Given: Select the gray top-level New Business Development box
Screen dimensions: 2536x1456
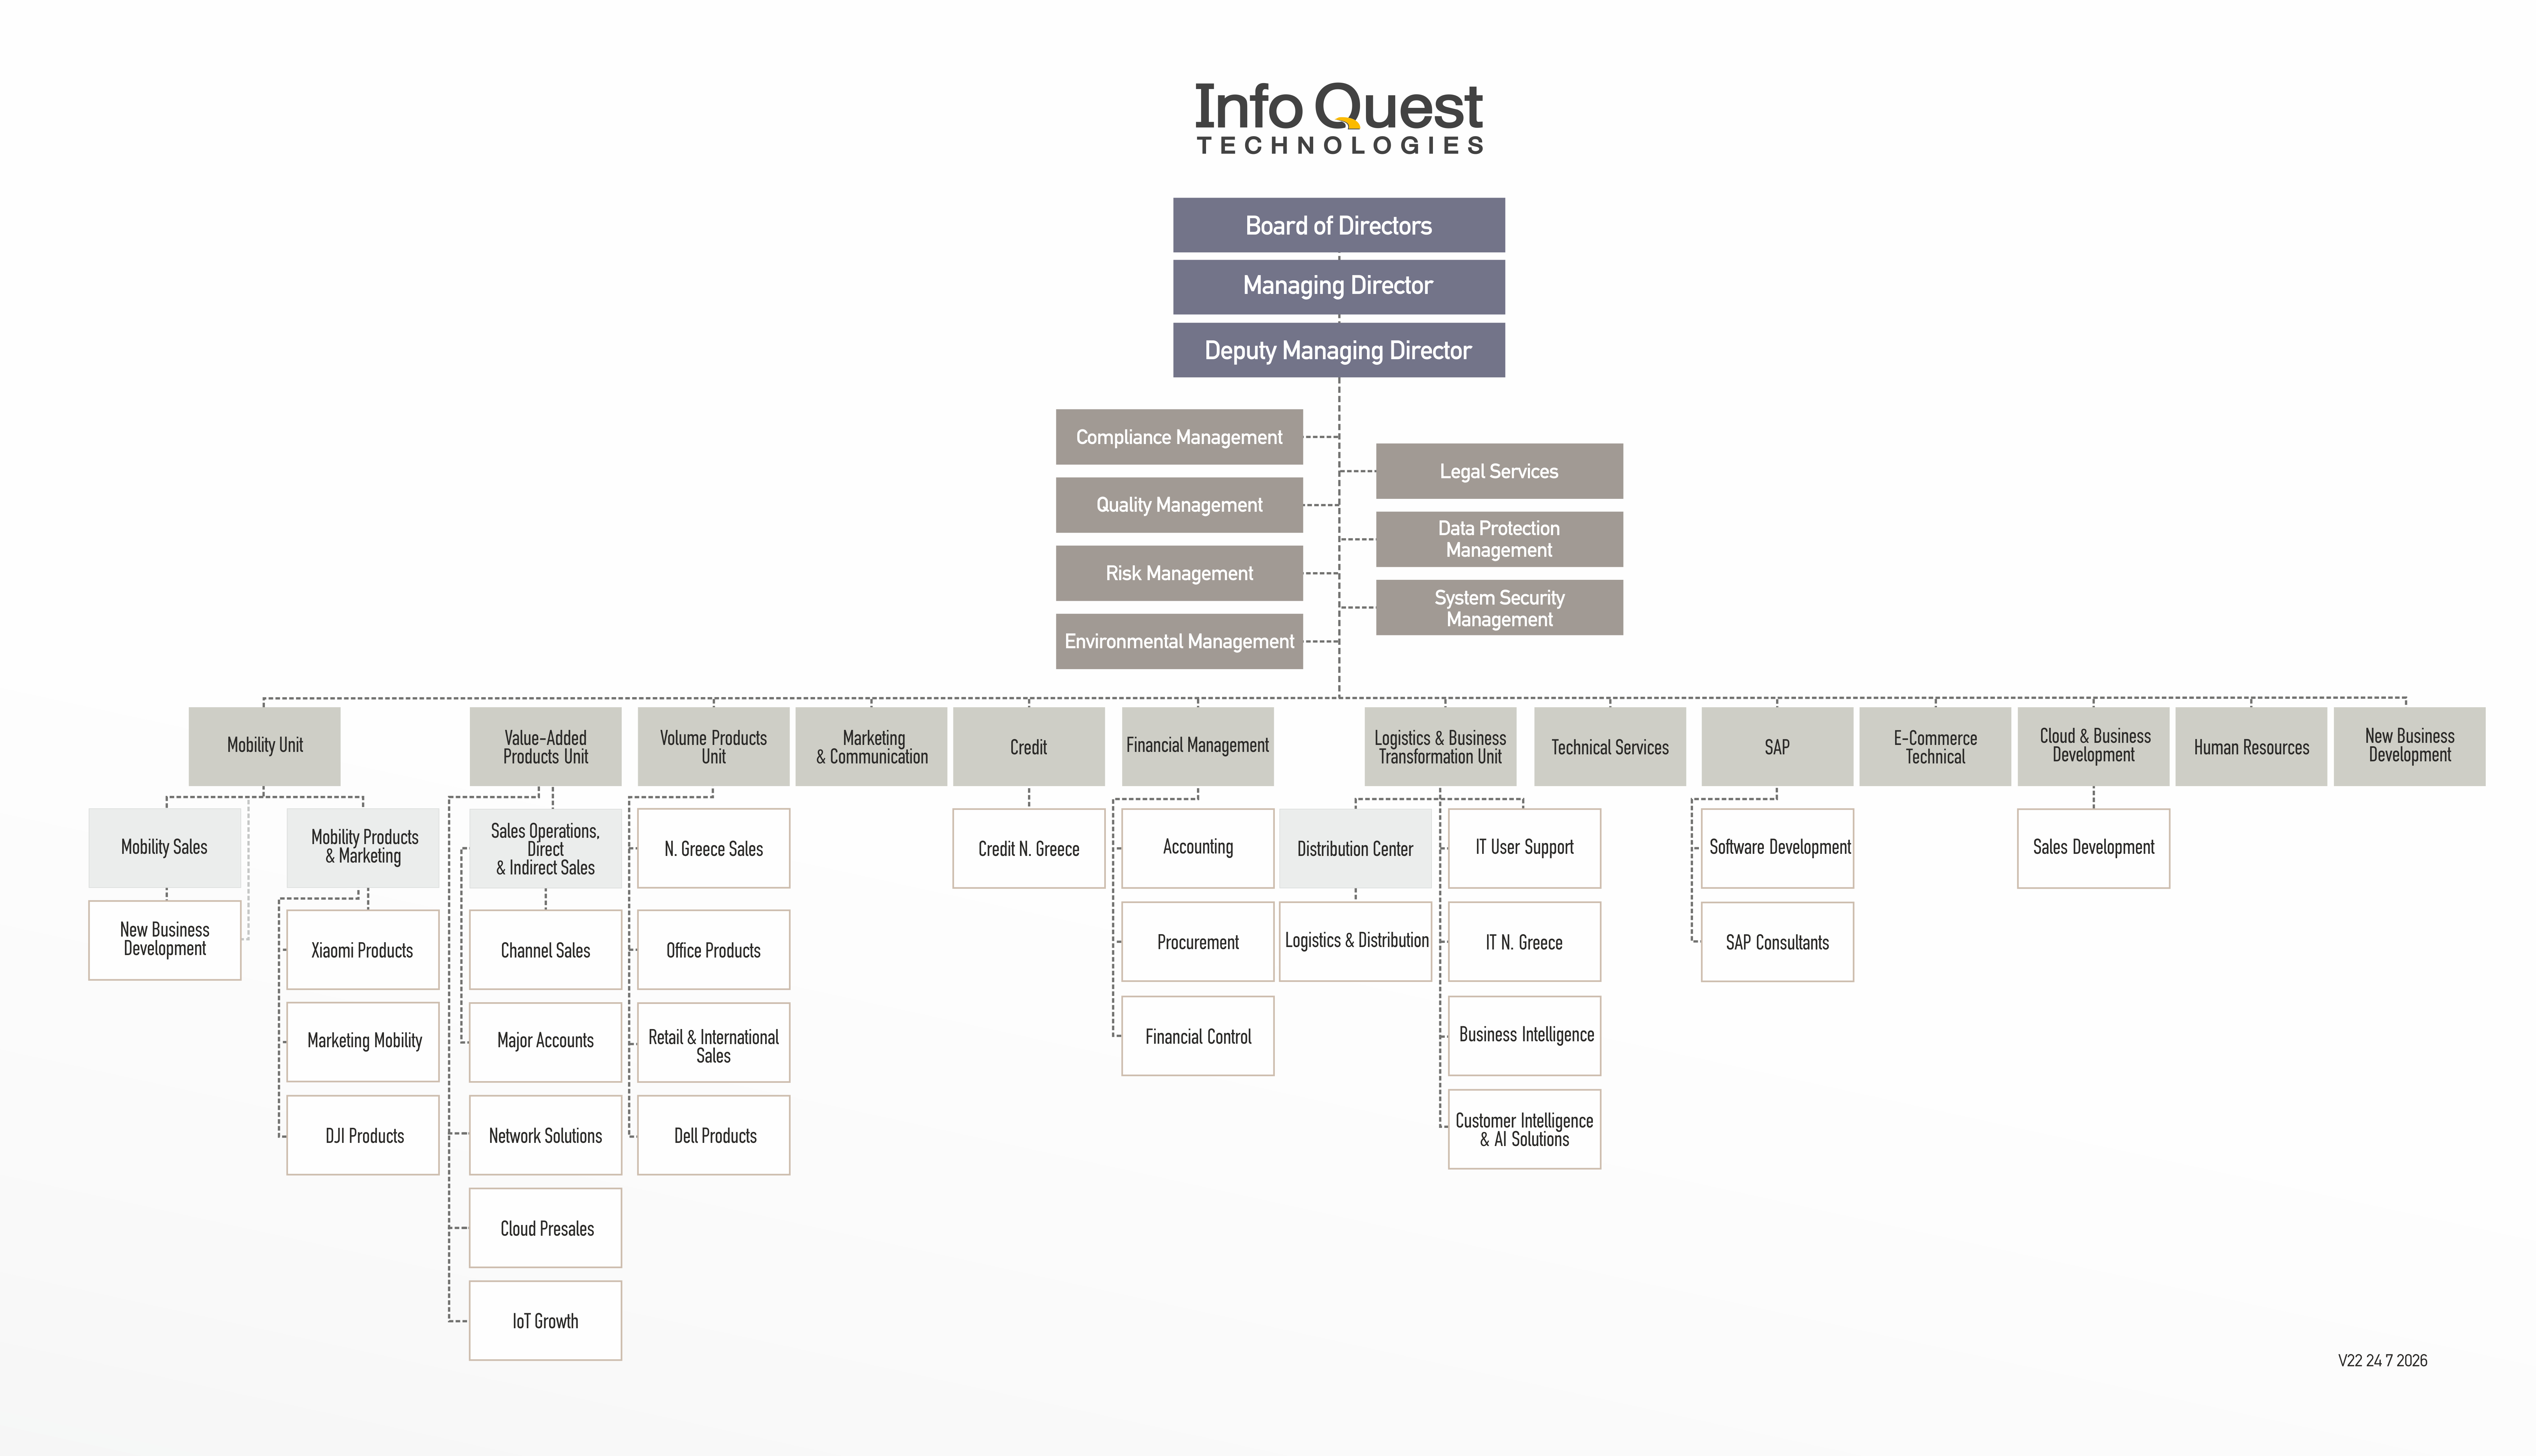Looking at the screenshot, I should pos(2409,746).
